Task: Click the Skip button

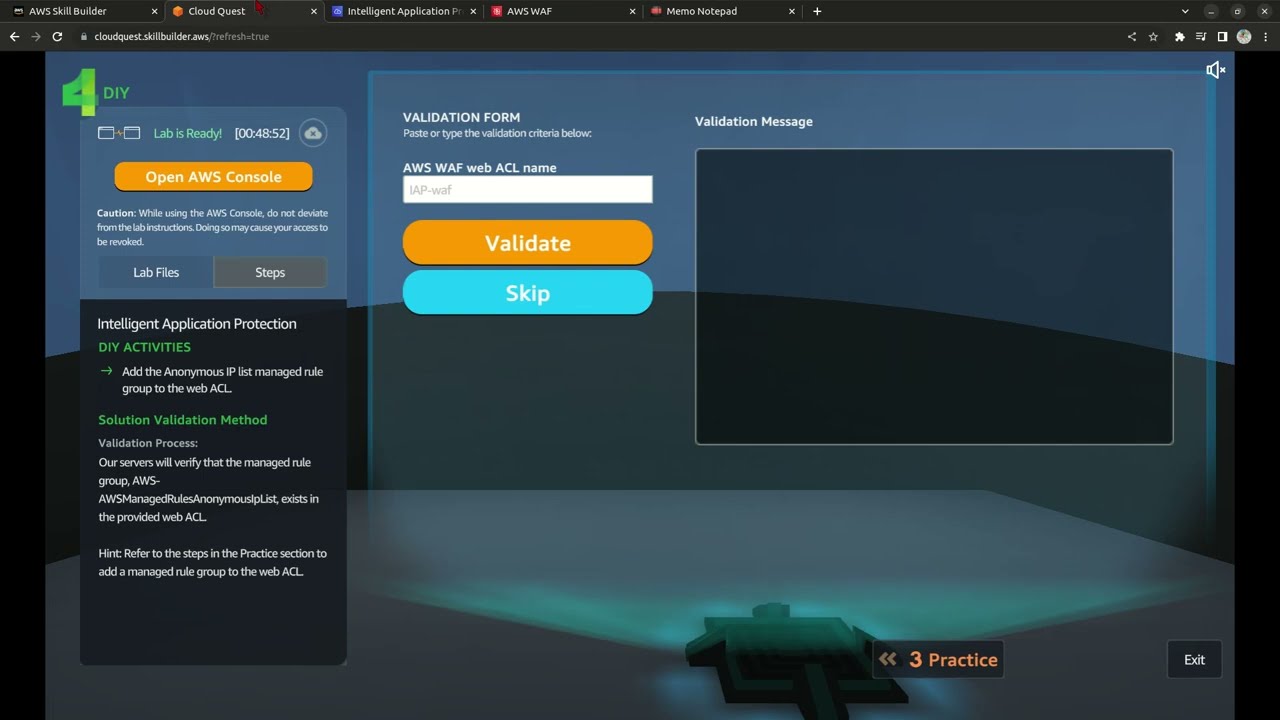Action: (x=528, y=293)
